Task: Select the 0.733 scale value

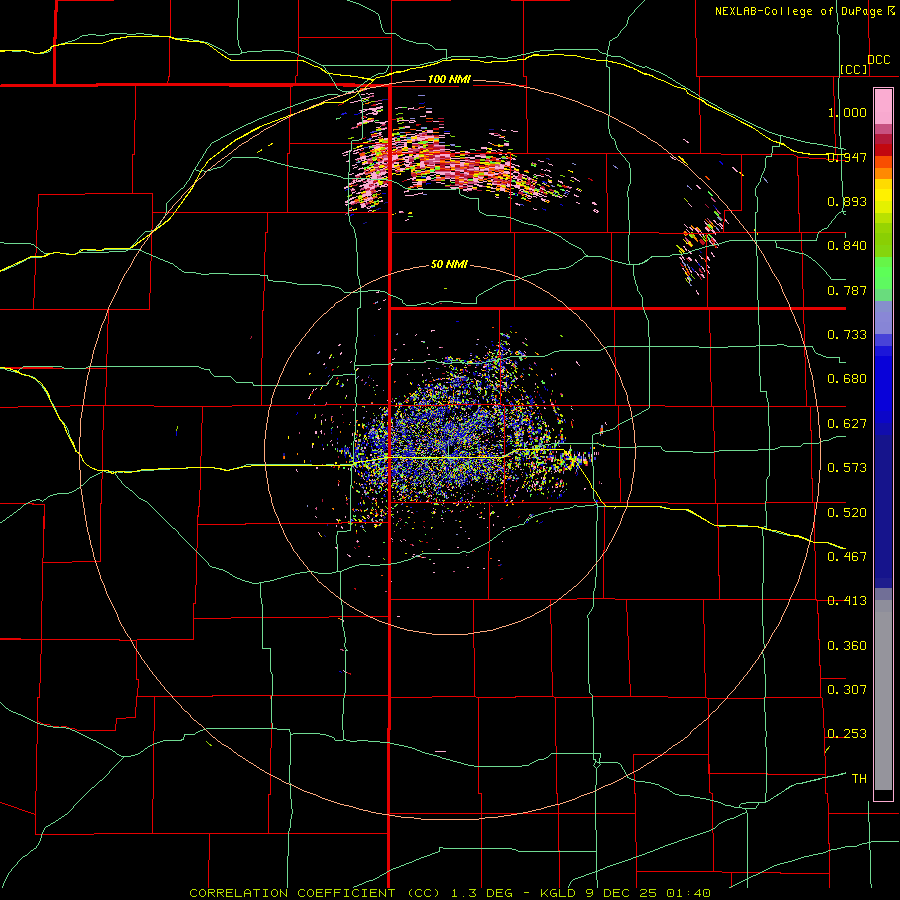Action: coord(847,335)
